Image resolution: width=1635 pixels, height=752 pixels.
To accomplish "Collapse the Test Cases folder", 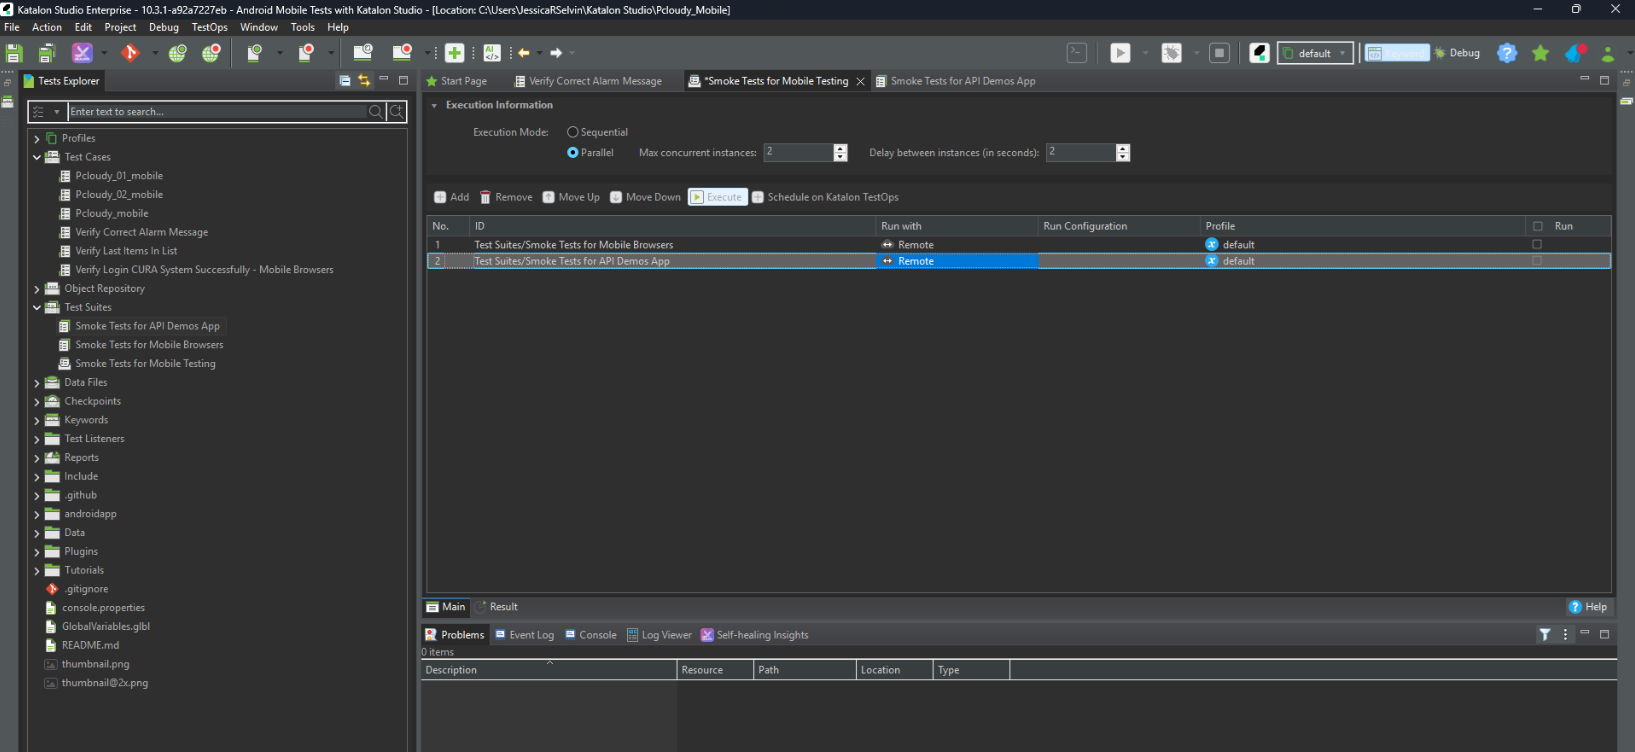I will (37, 157).
